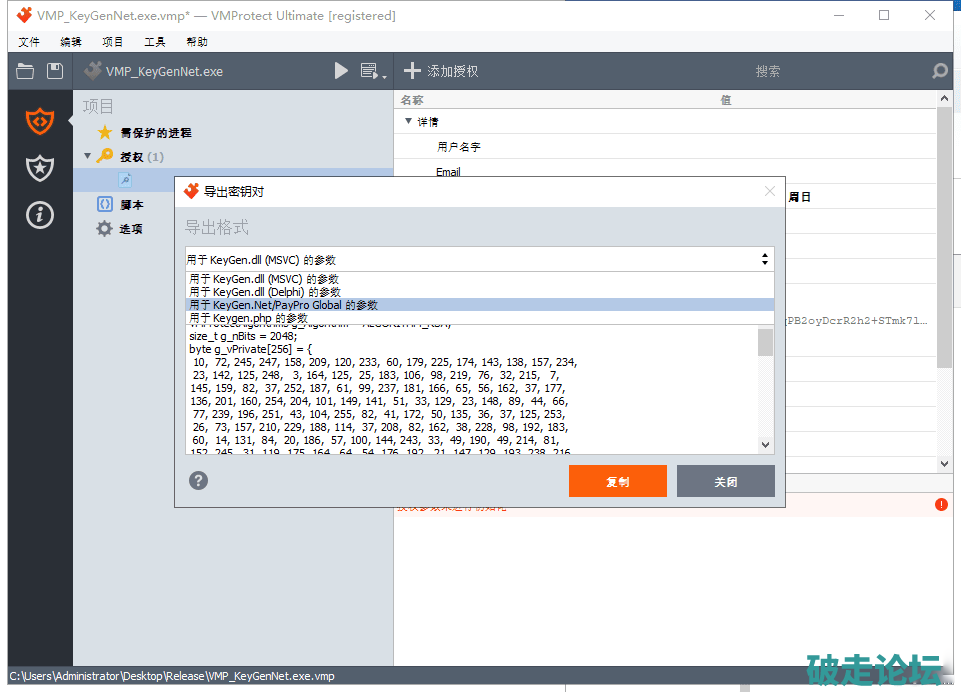Screen dimensions: 961x692
Task: Pick the Keygen.php 的参数 option
Action: (248, 318)
